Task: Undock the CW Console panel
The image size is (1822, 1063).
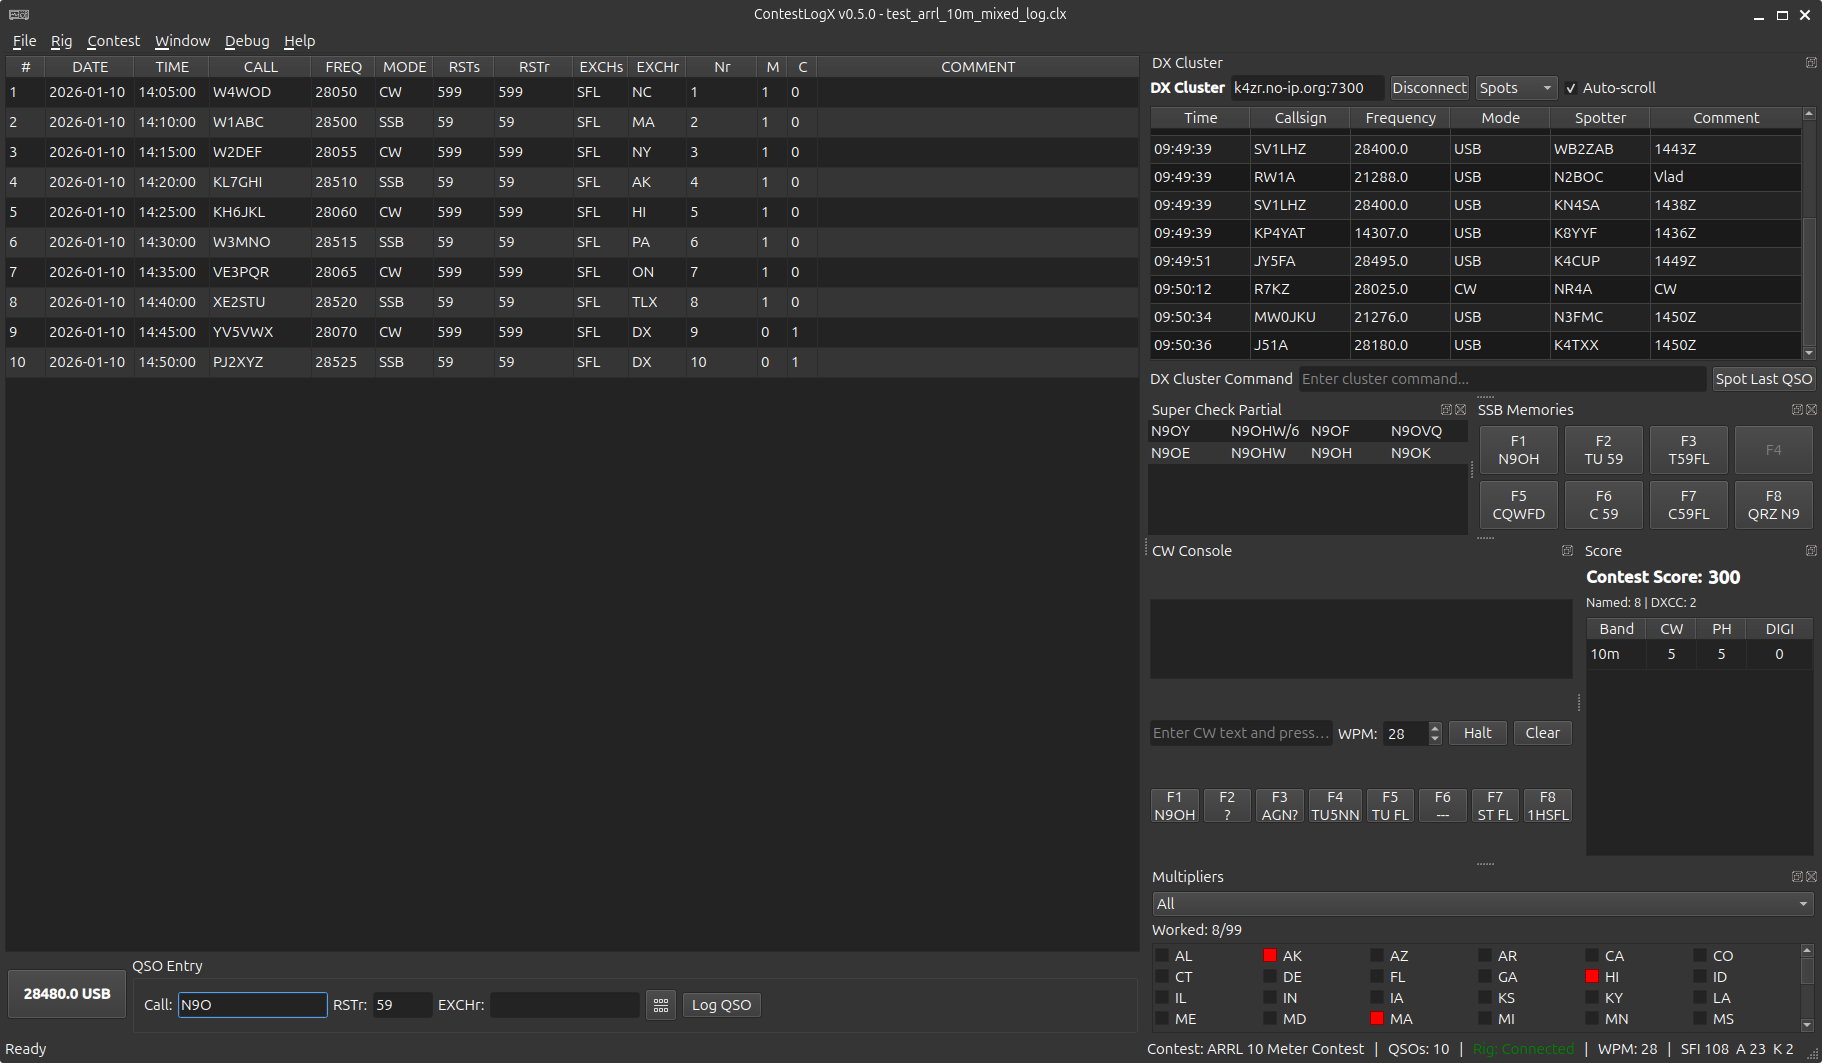Action: 1566,550
